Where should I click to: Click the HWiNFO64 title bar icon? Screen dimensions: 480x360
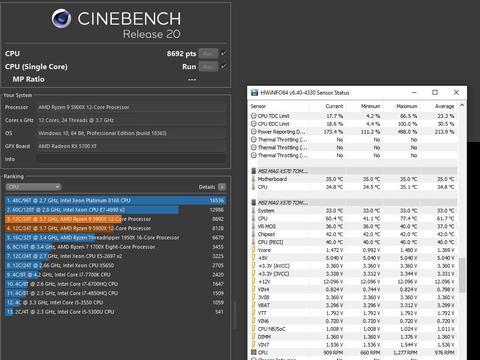(x=254, y=93)
